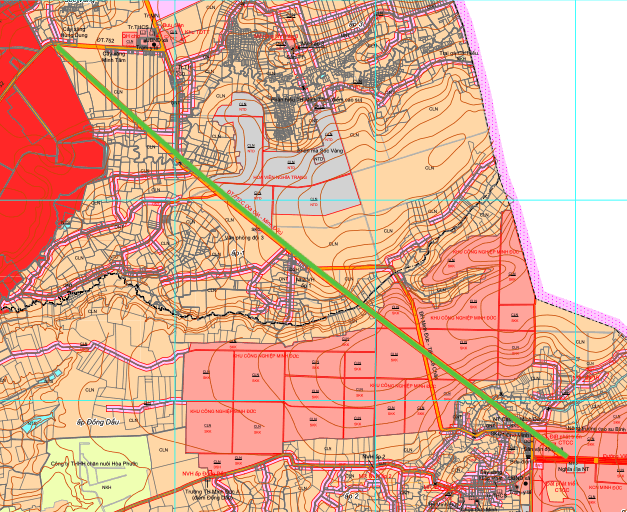
Task: Click the 'ấp Đồng Dầu' map label
Action: 98,422
